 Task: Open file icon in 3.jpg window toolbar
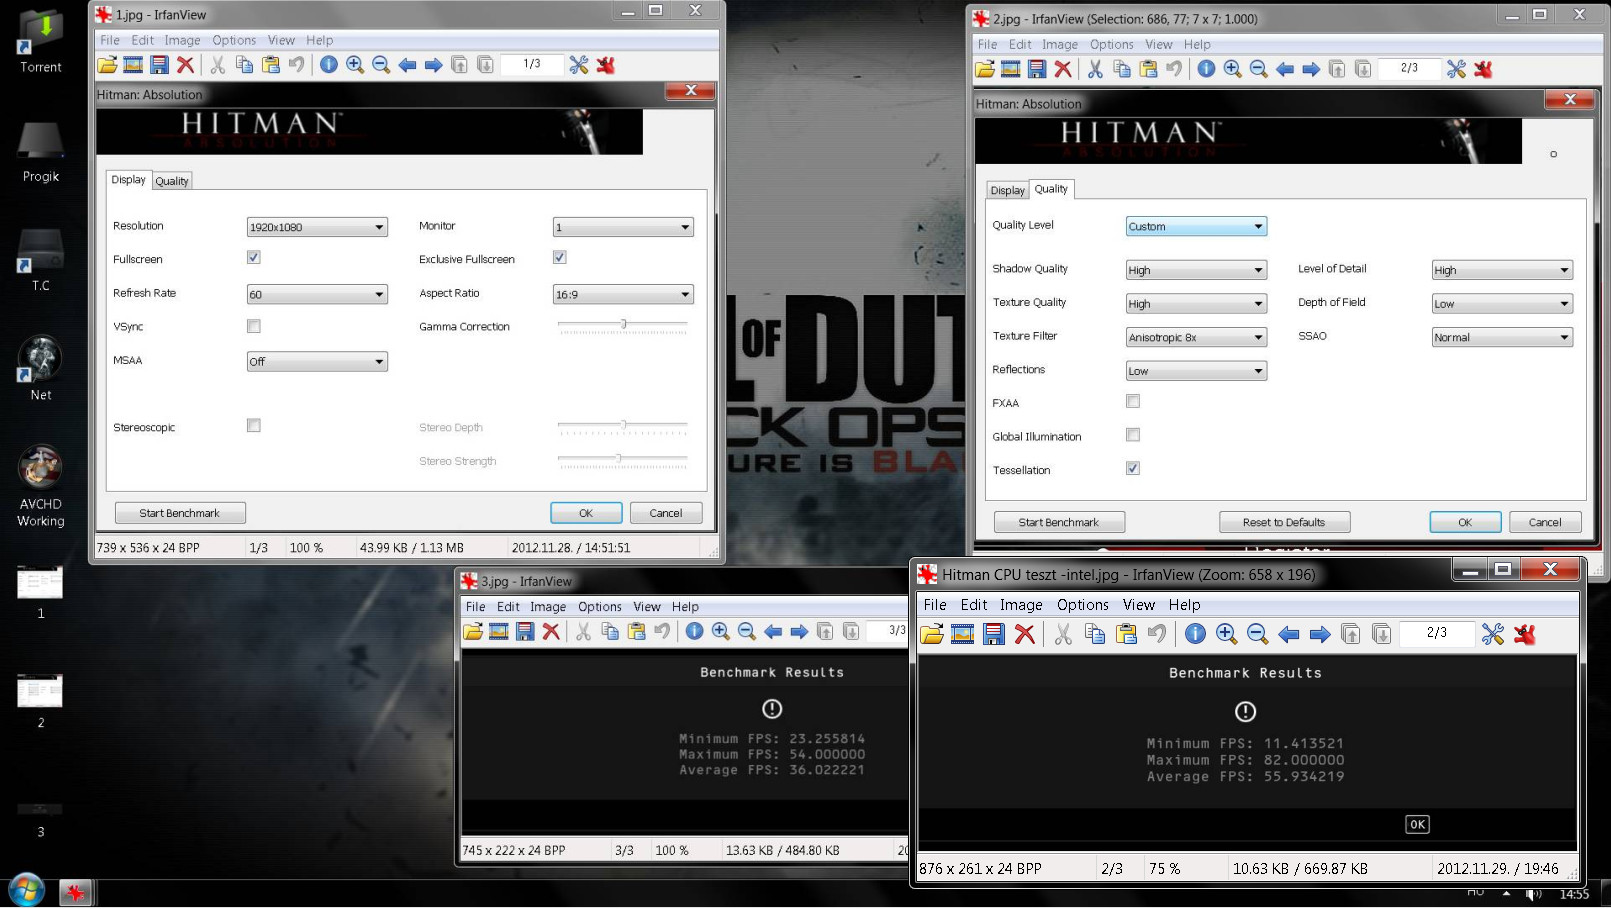[473, 631]
